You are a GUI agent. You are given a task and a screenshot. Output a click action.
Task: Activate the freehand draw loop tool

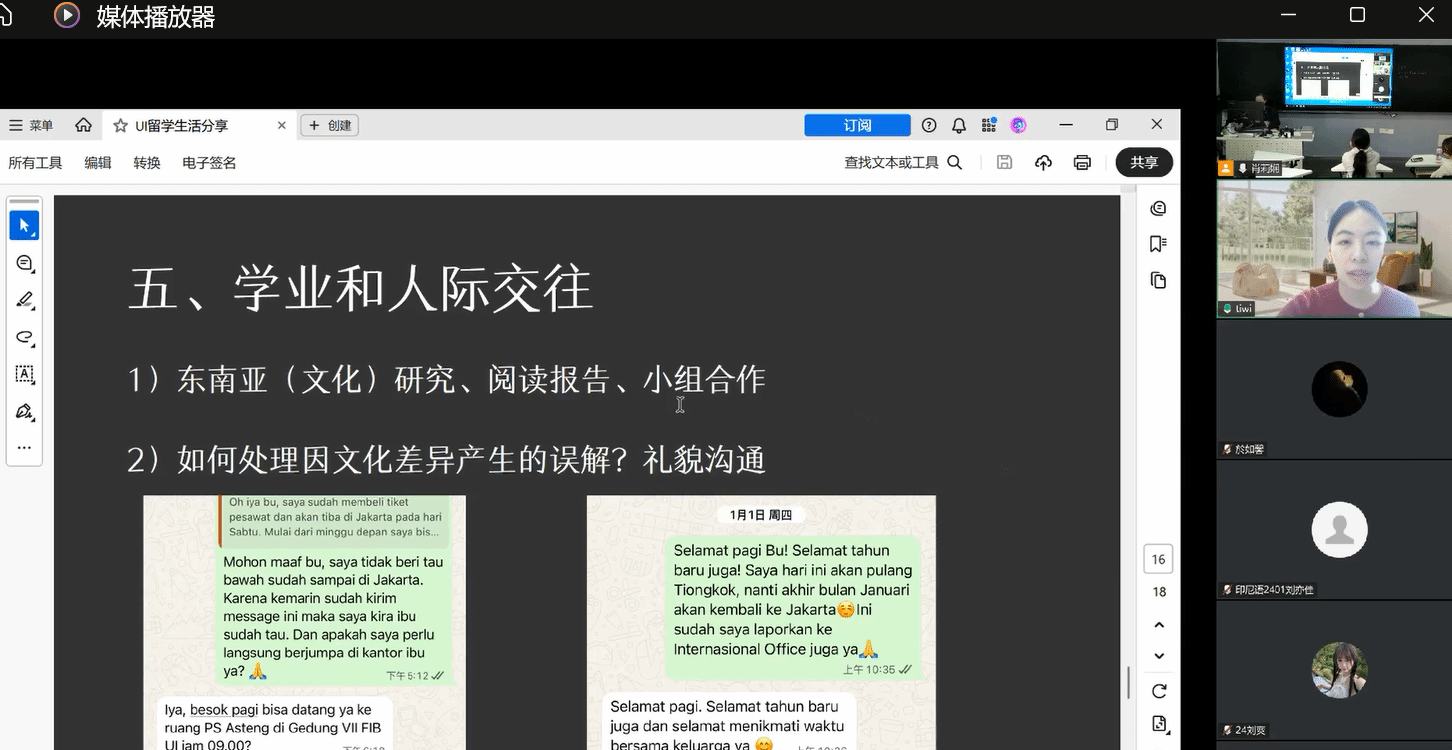pos(24,337)
